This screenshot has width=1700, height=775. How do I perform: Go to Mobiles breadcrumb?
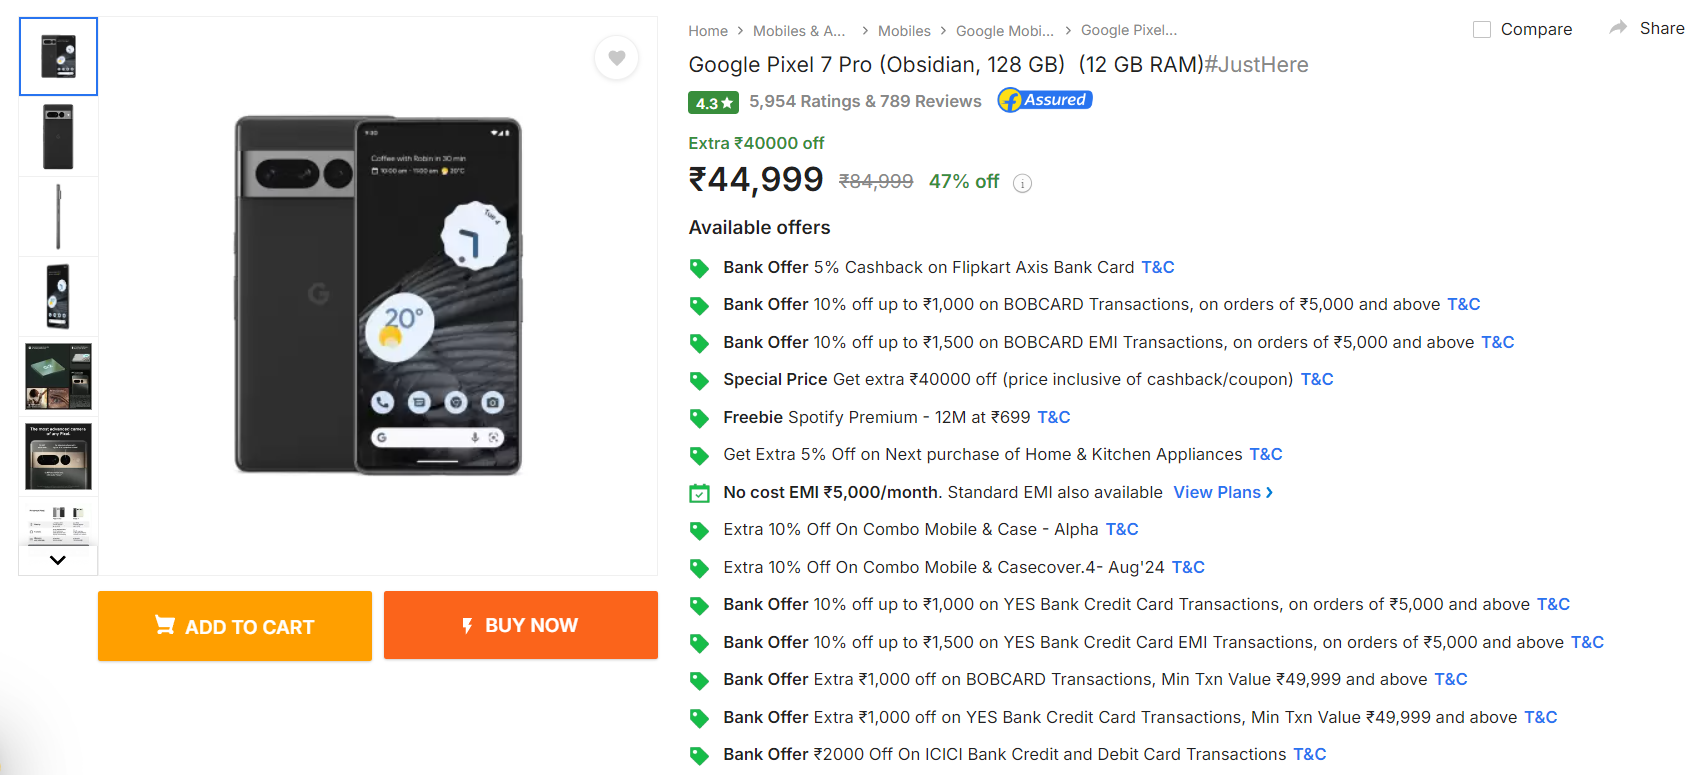pyautogui.click(x=904, y=31)
